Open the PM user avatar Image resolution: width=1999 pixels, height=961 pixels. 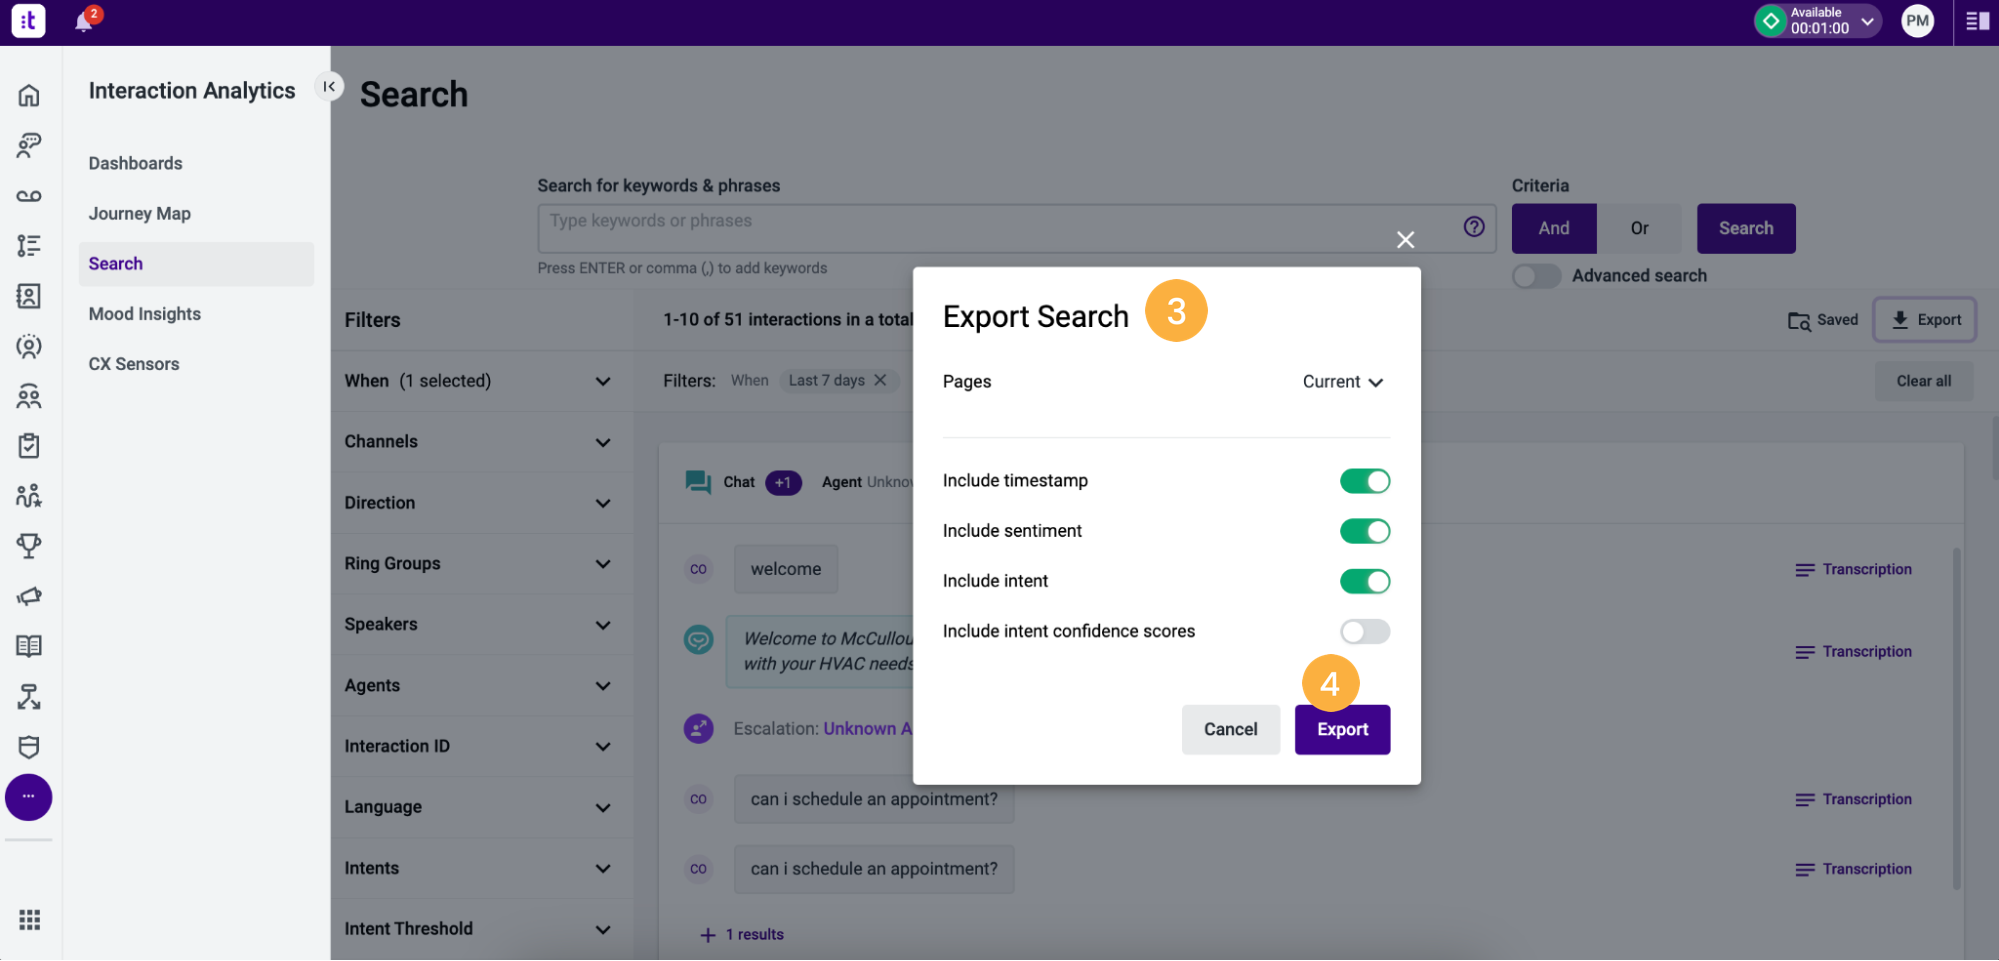tap(1917, 21)
